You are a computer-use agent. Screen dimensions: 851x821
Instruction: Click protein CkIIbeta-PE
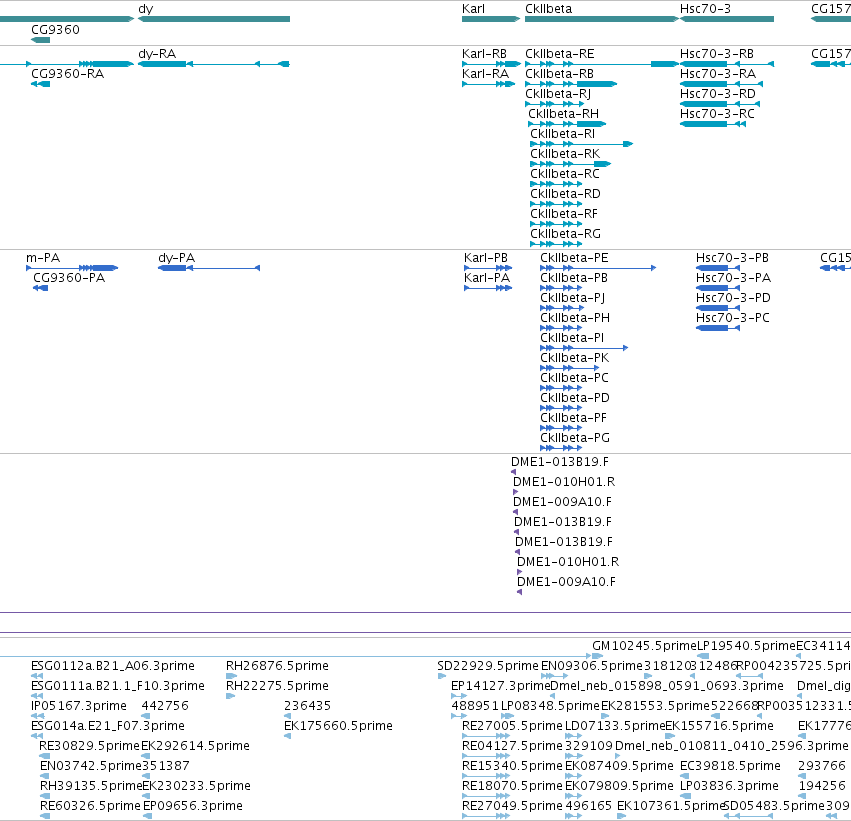pyautogui.click(x=598, y=268)
